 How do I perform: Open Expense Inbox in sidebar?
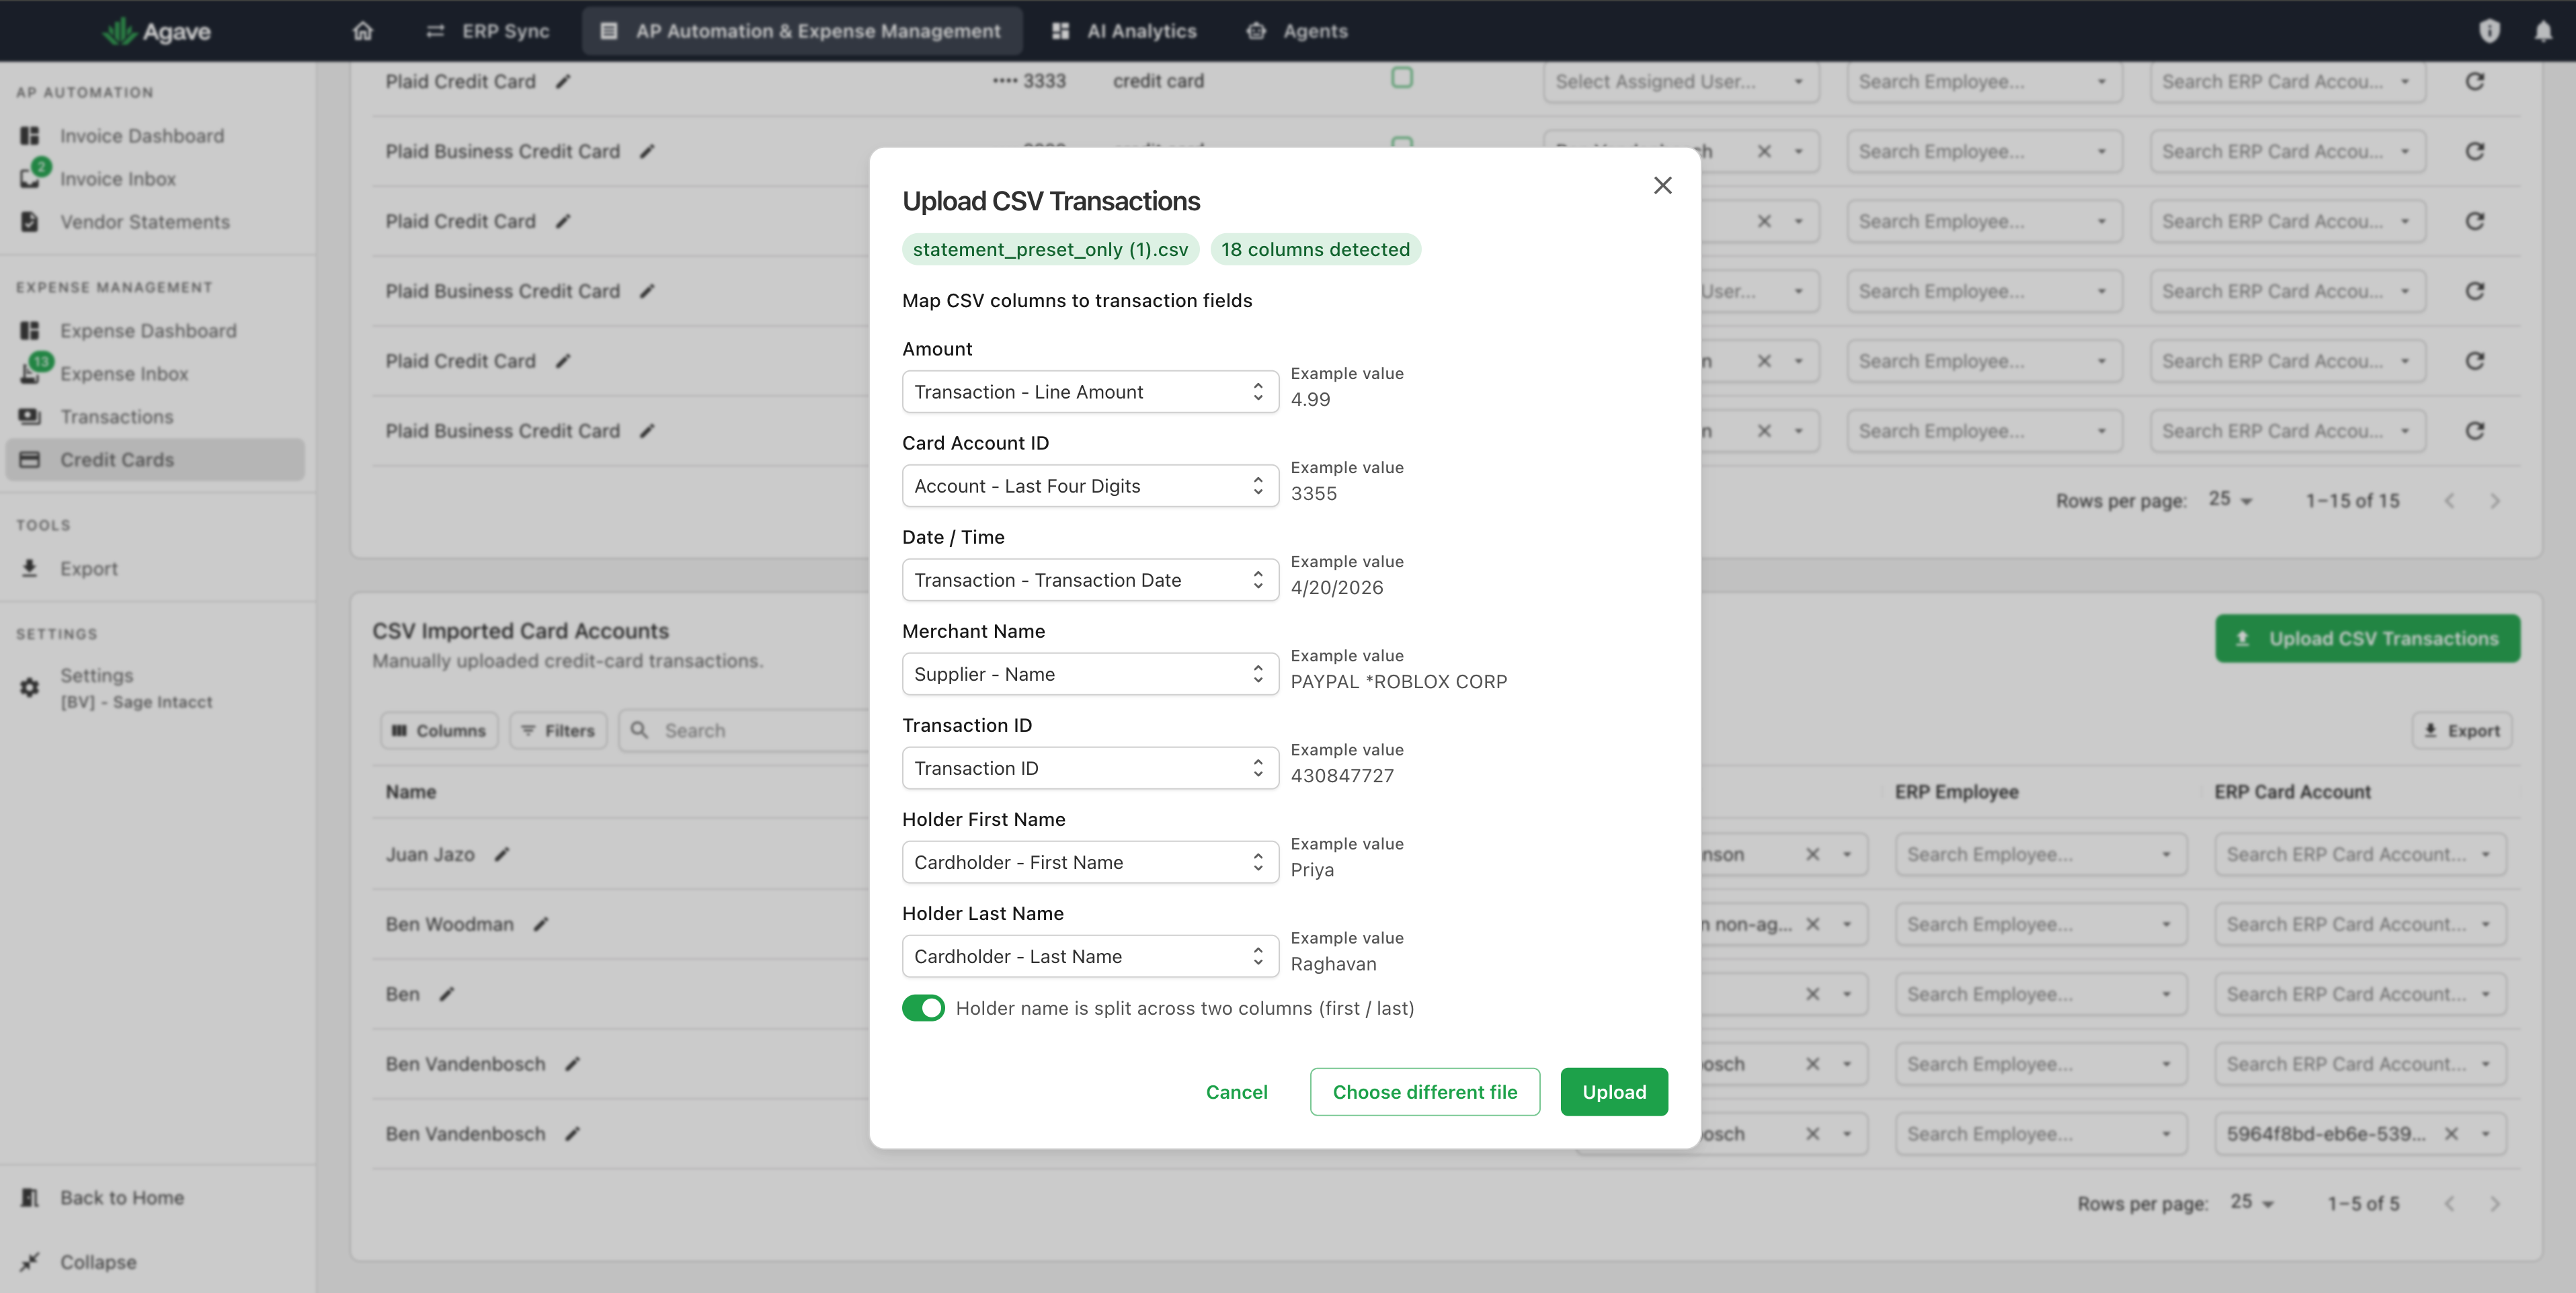124,373
